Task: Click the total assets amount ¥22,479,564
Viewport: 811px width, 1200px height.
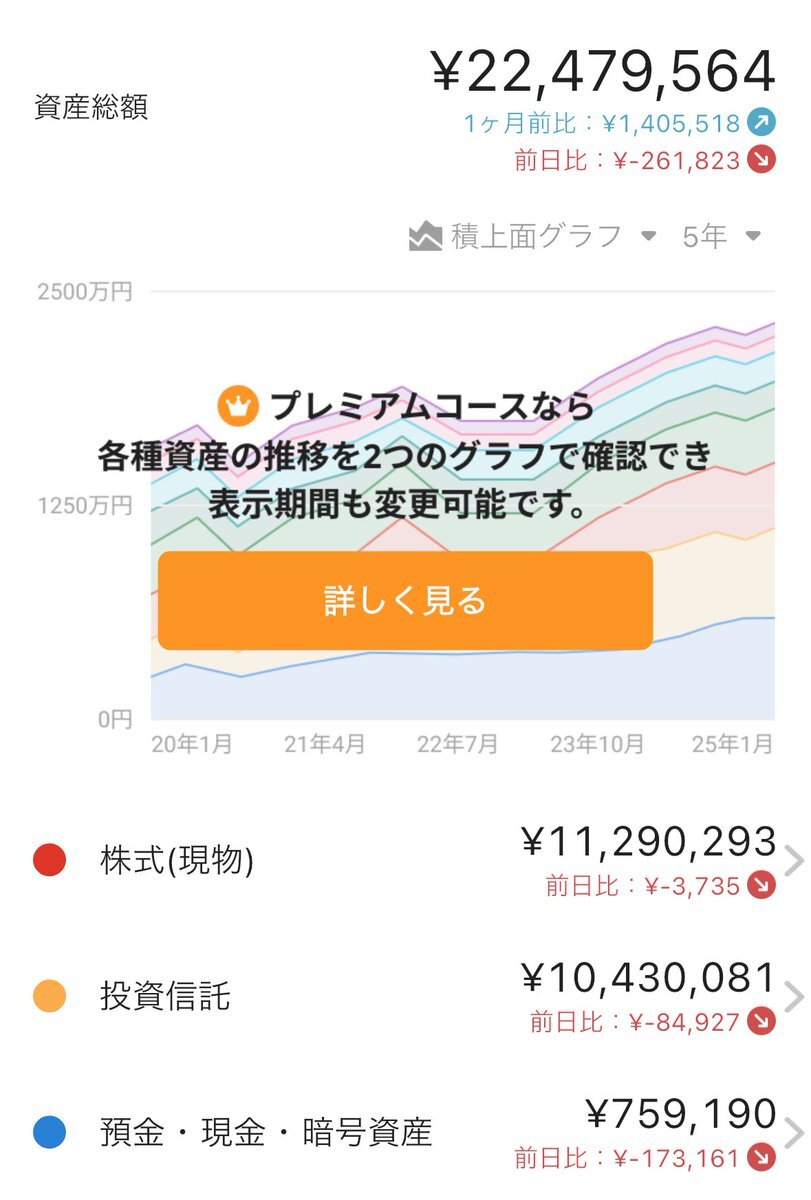Action: (x=603, y=72)
